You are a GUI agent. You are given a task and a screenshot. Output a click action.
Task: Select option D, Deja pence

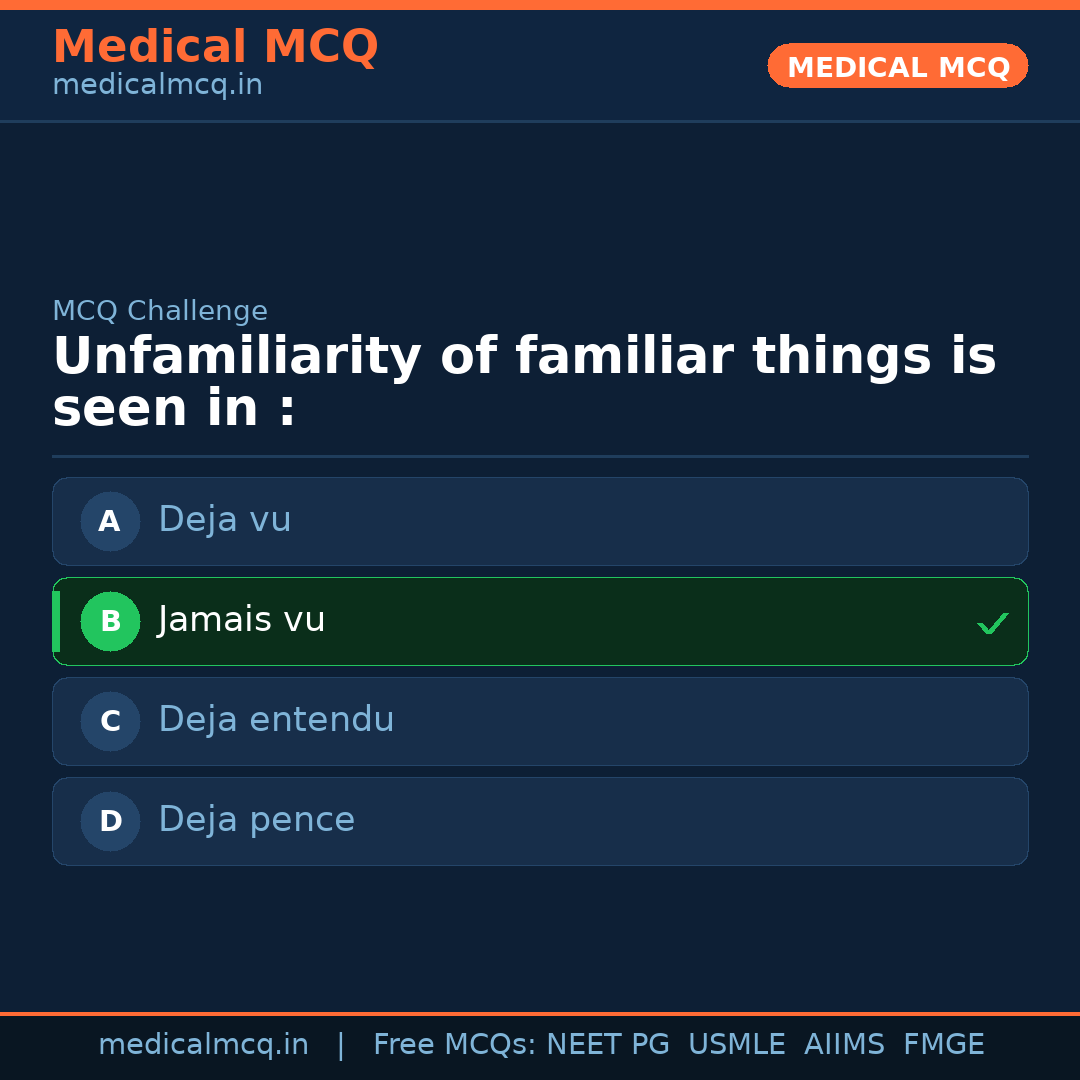click(x=540, y=821)
